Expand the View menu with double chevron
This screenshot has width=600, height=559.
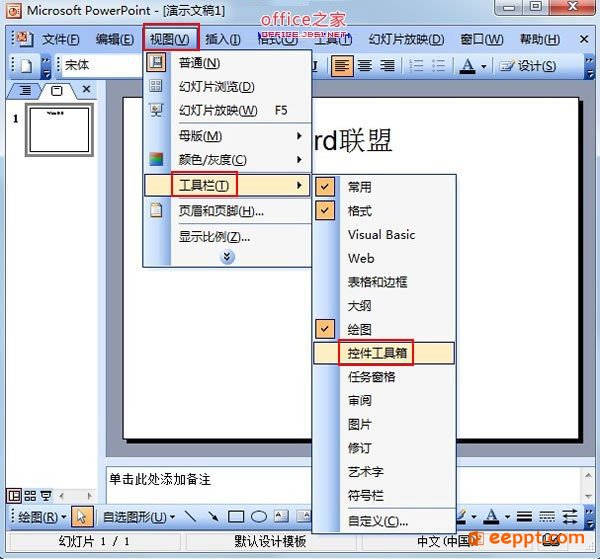(x=227, y=256)
